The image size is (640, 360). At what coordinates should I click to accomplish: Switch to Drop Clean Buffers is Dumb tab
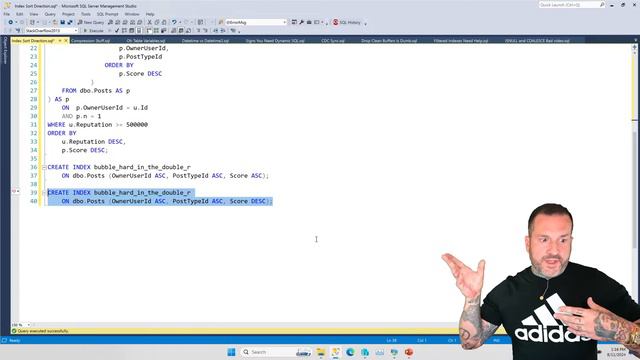tap(389, 40)
